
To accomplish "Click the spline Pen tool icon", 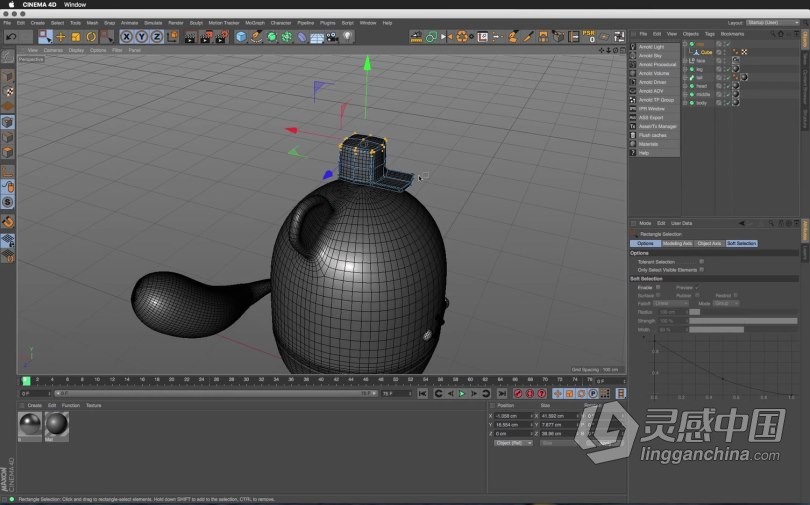I will coord(256,37).
